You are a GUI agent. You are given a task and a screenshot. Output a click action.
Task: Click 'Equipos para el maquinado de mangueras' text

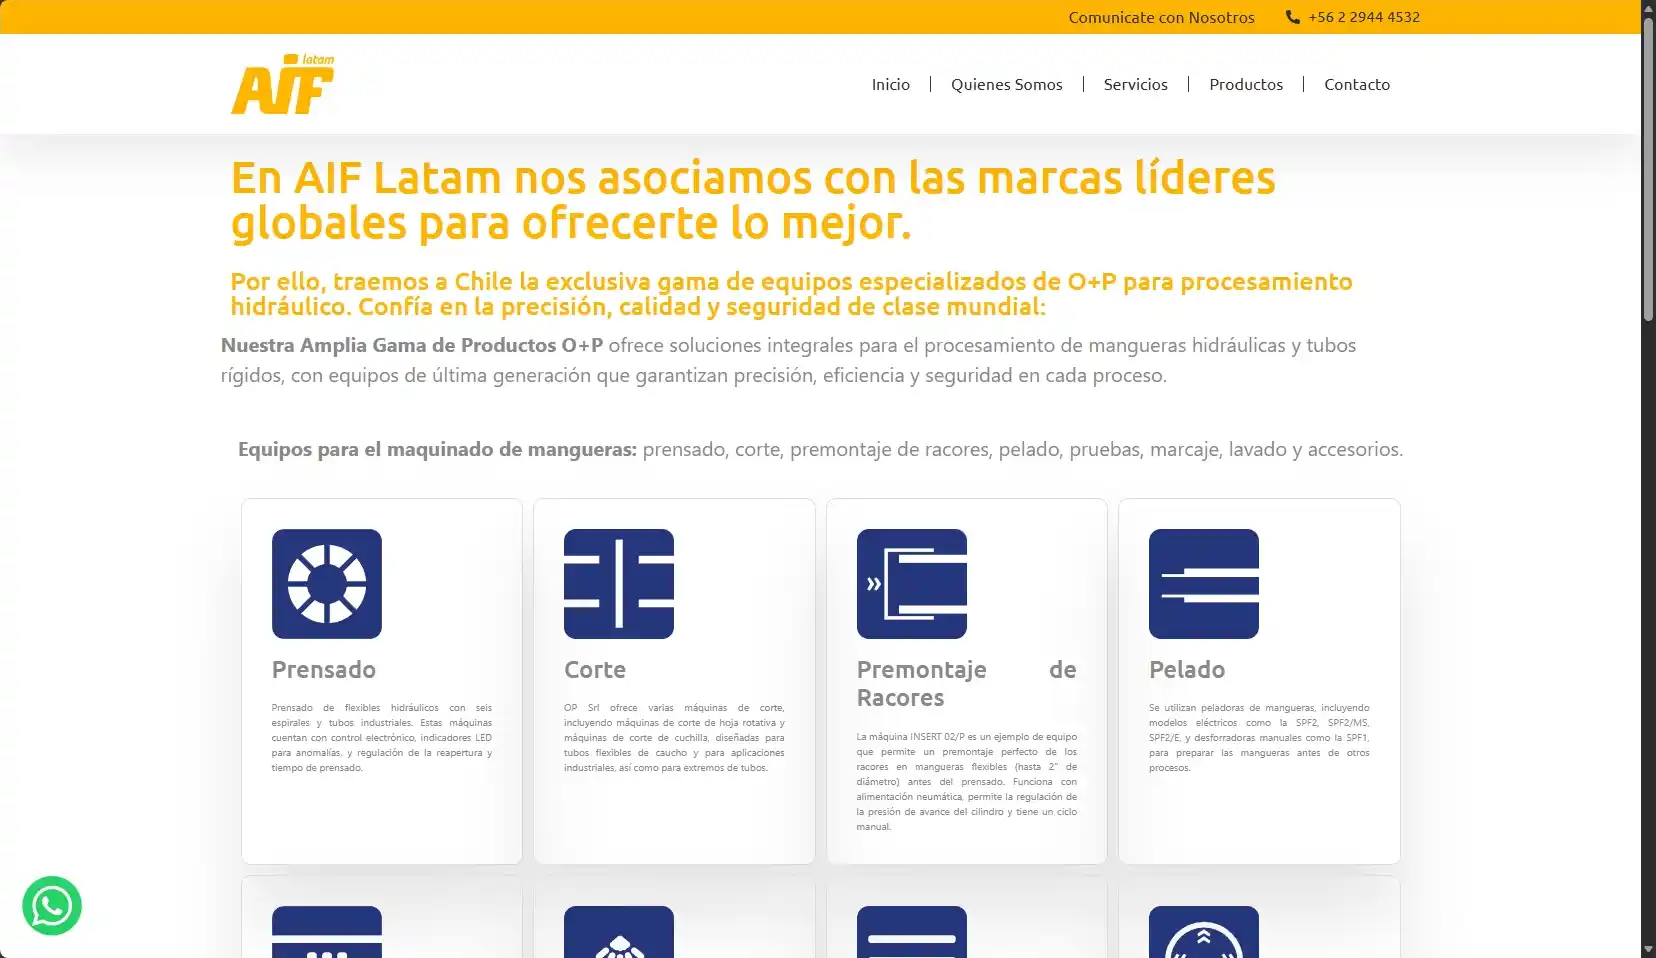click(437, 449)
